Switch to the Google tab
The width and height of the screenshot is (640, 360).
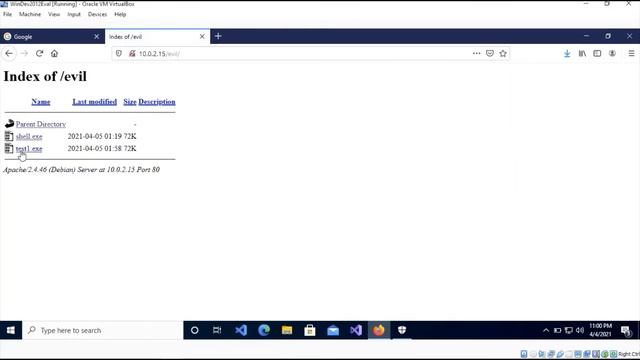click(52, 37)
